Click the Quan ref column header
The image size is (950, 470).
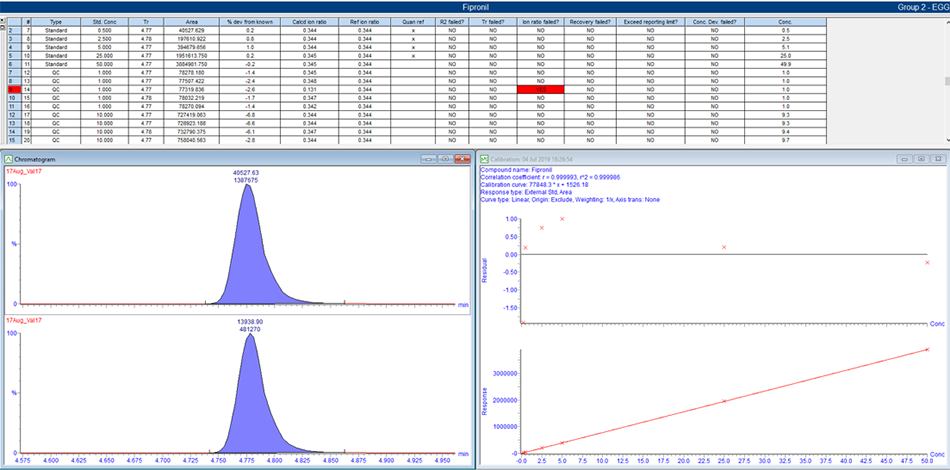pos(411,20)
